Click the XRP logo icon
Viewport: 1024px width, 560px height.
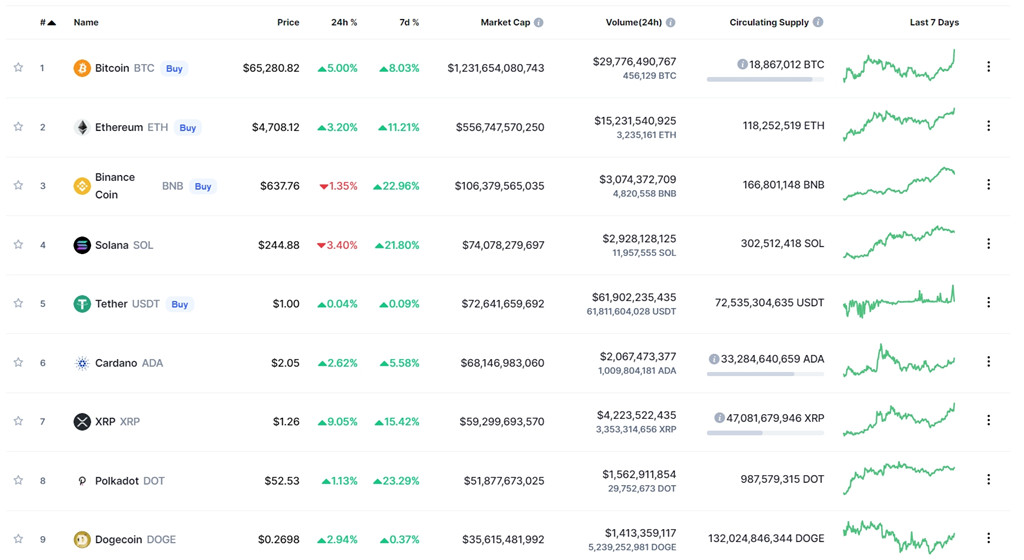pyautogui.click(x=82, y=422)
